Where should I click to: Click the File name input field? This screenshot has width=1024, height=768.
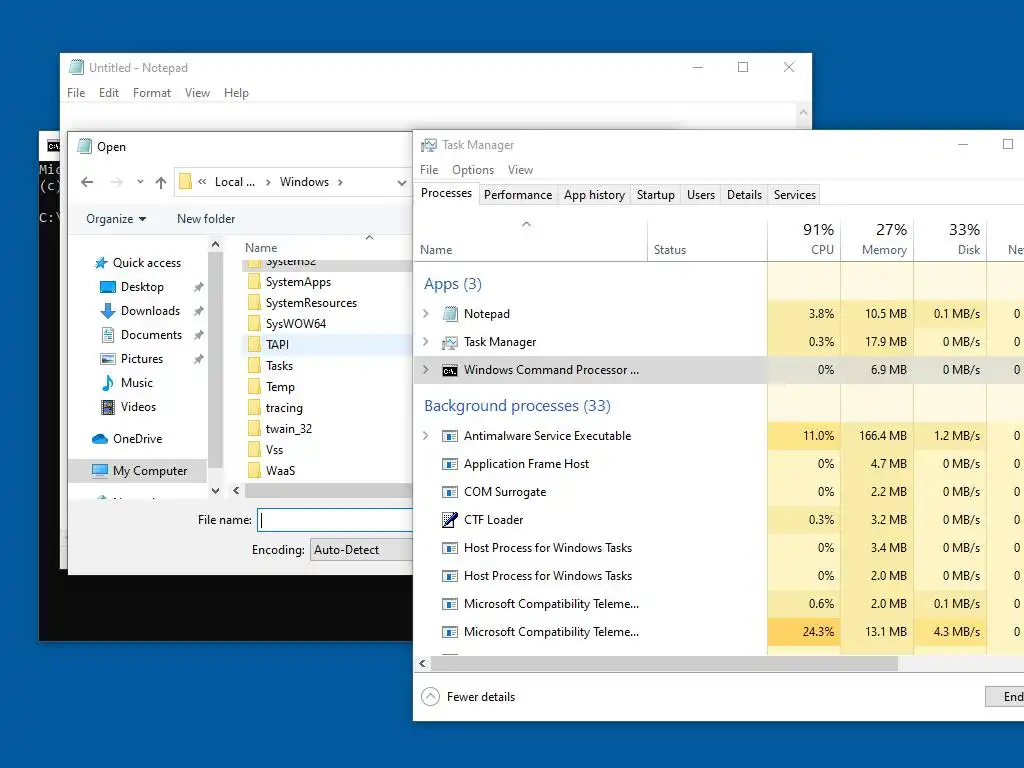point(335,520)
